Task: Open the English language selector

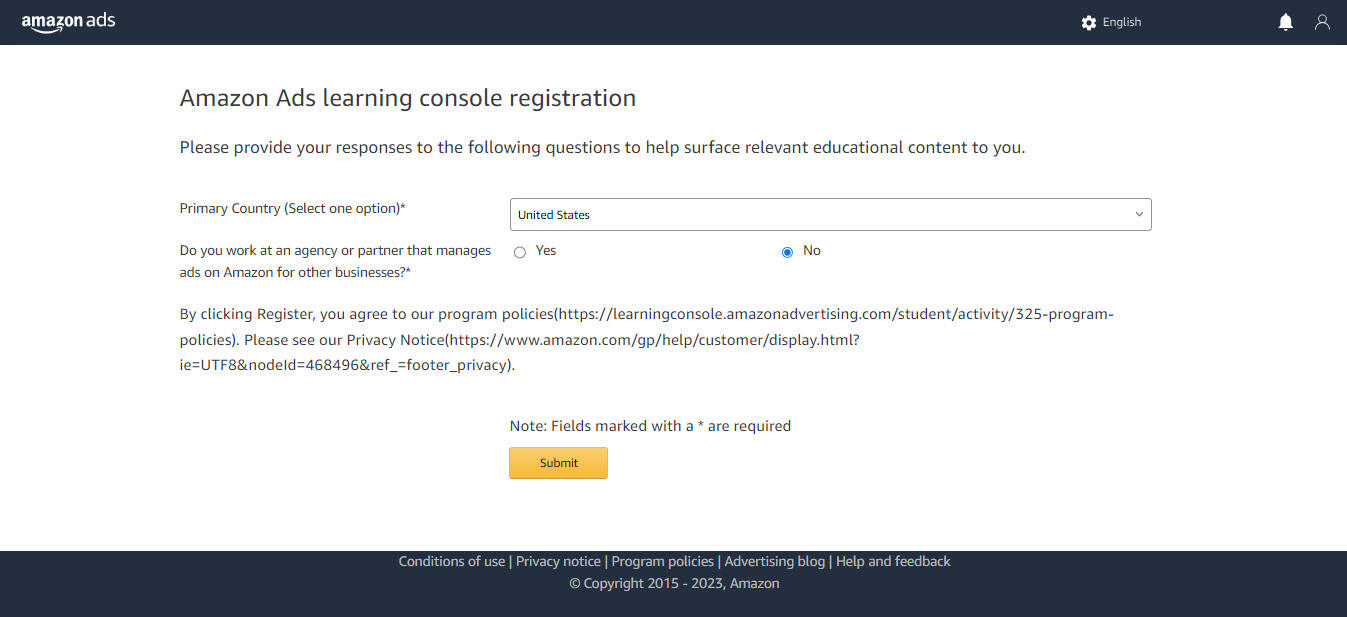Action: [x=1121, y=22]
